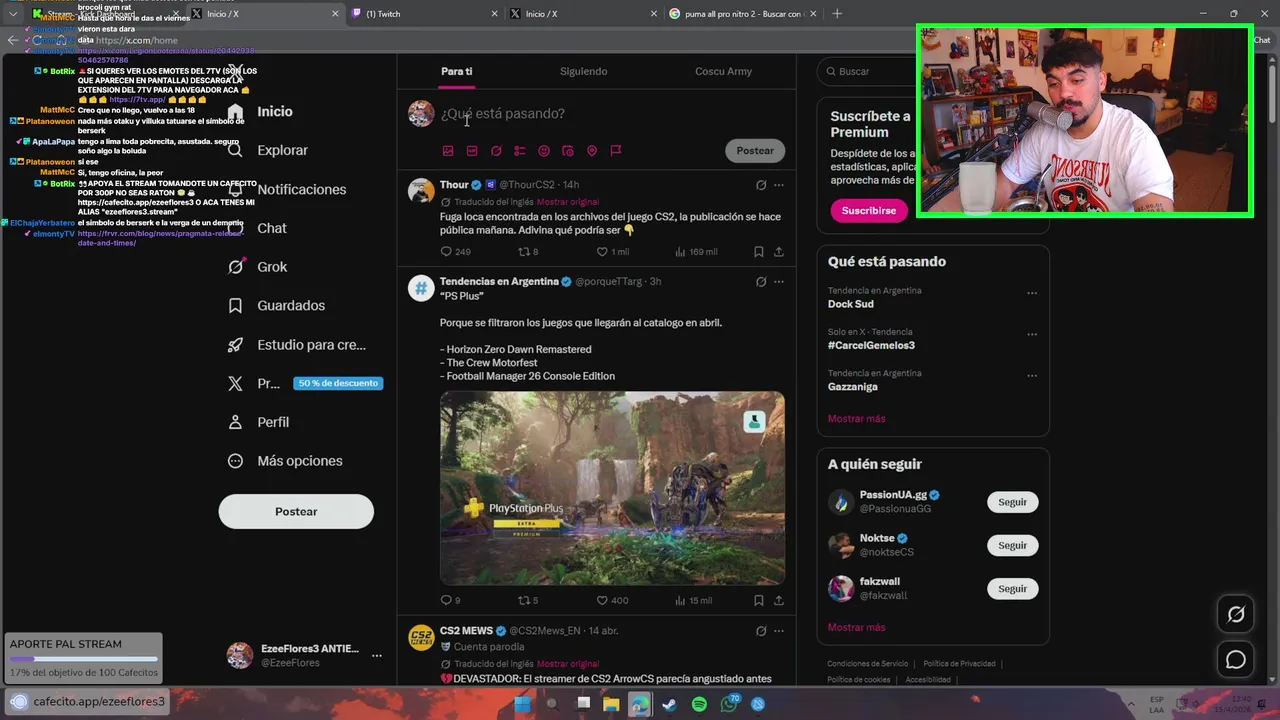Add a photo to the new post
Viewport: 1280px width, 720px height.
[448, 151]
